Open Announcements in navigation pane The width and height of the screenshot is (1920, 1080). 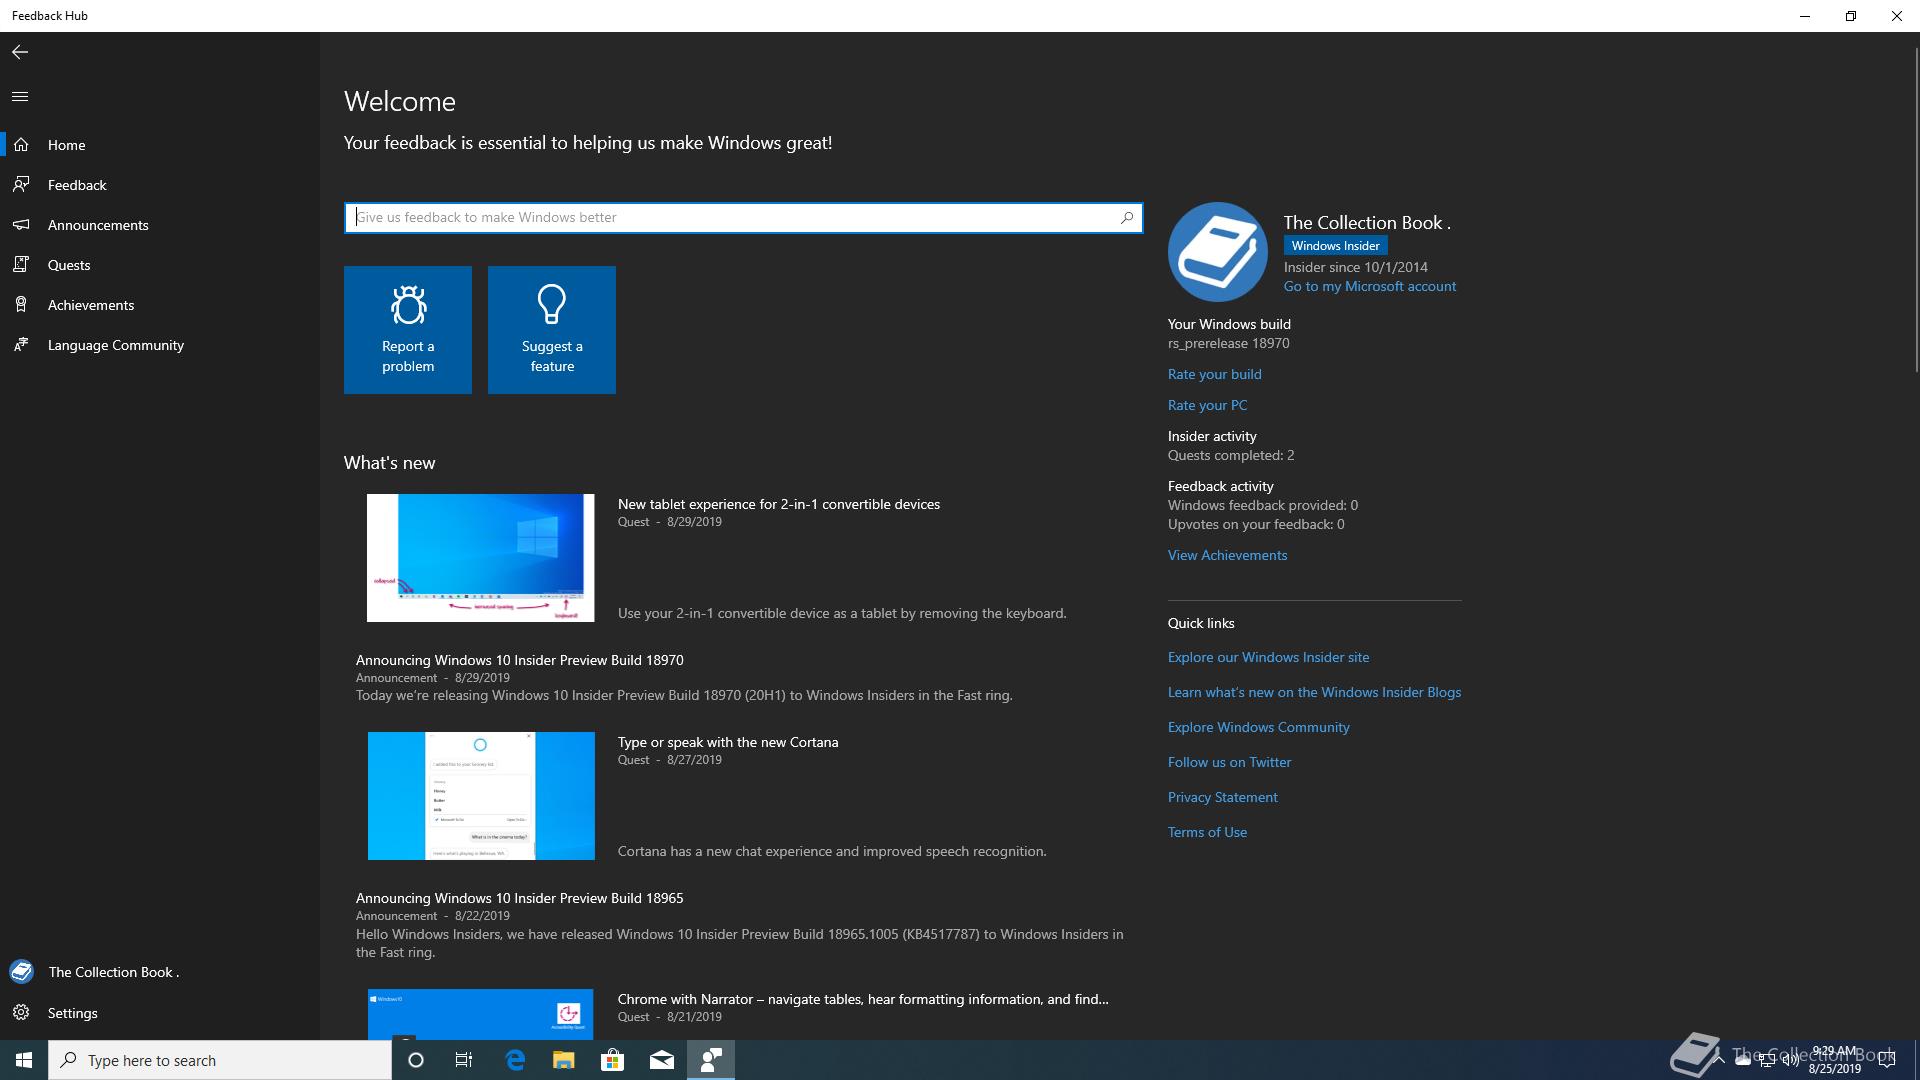pos(160,225)
